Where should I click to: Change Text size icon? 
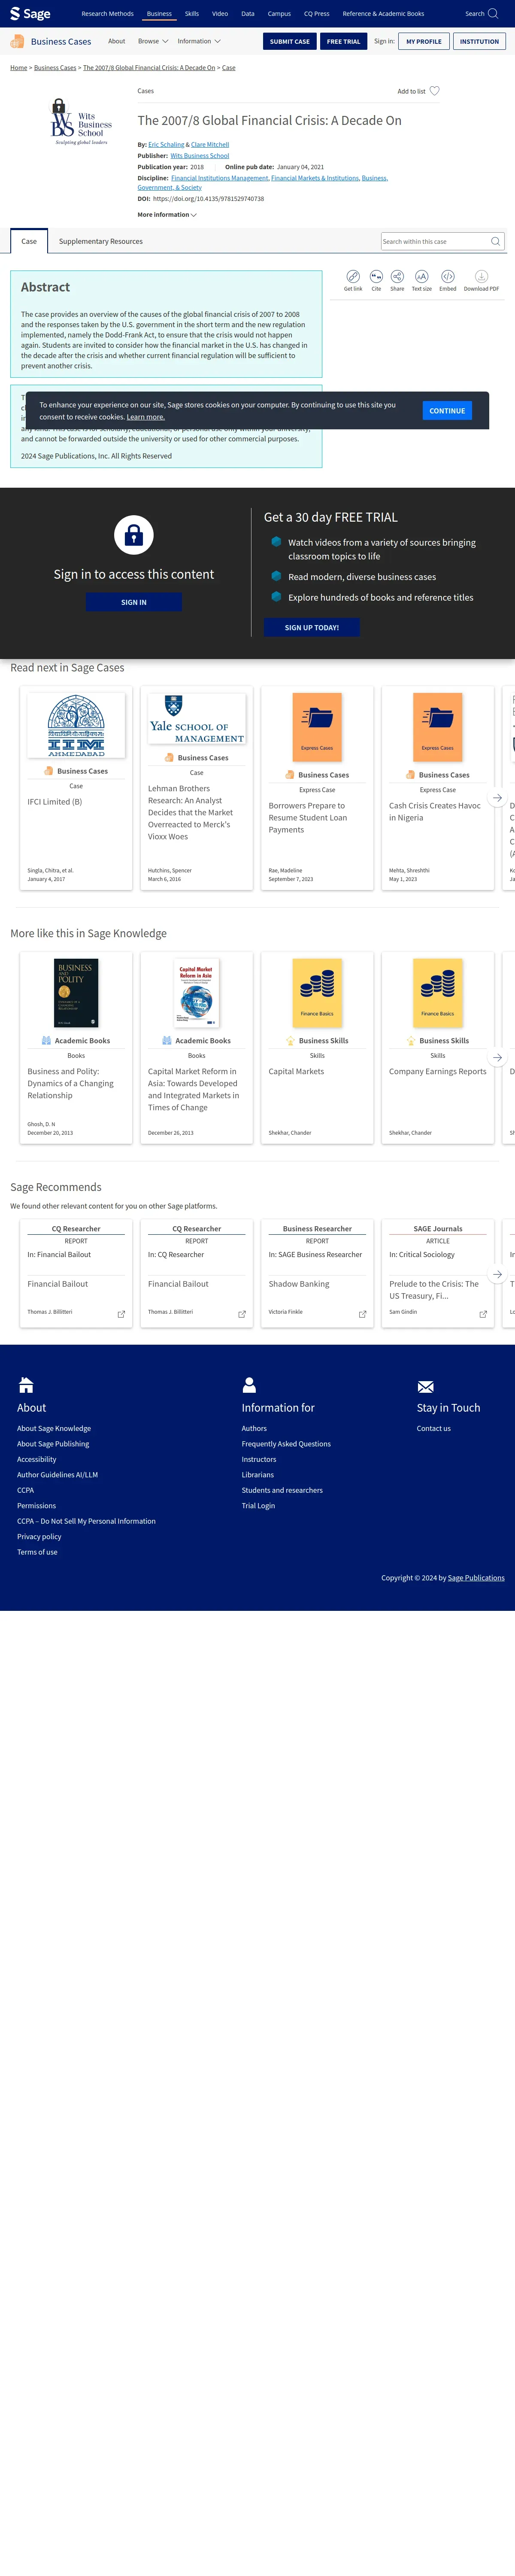click(x=422, y=277)
